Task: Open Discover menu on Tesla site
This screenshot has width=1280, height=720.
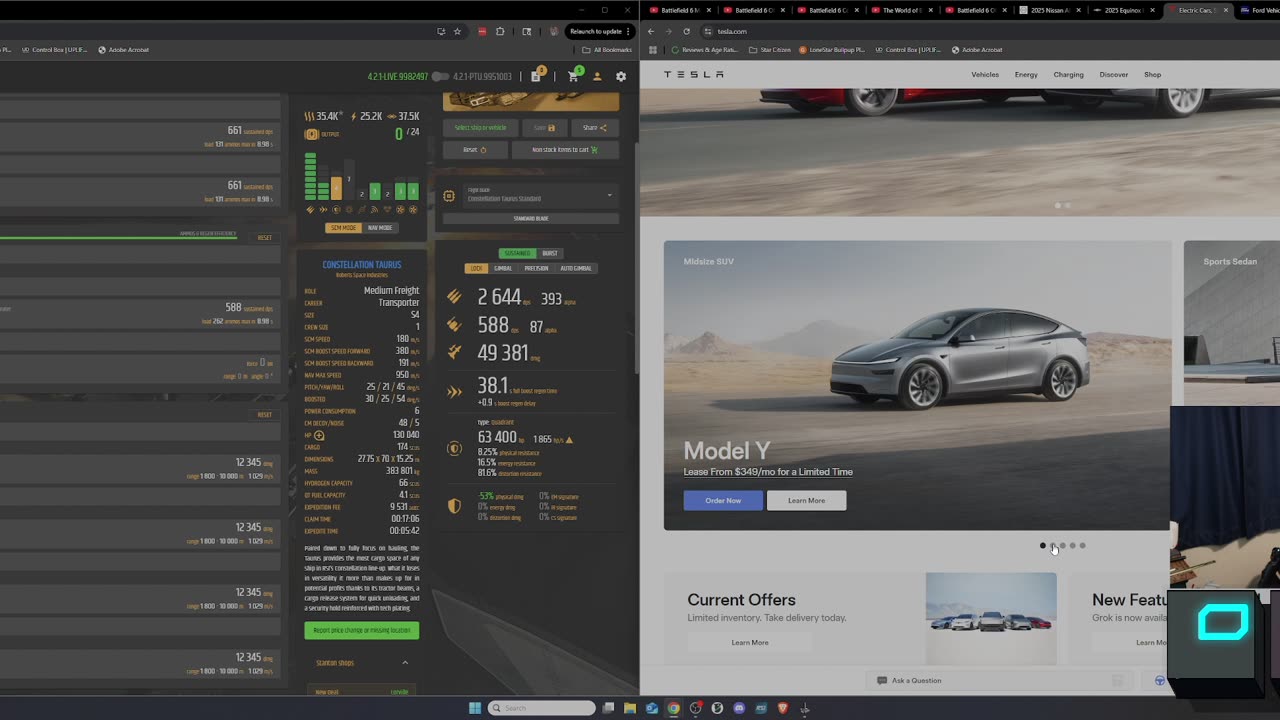Action: pyautogui.click(x=1114, y=75)
